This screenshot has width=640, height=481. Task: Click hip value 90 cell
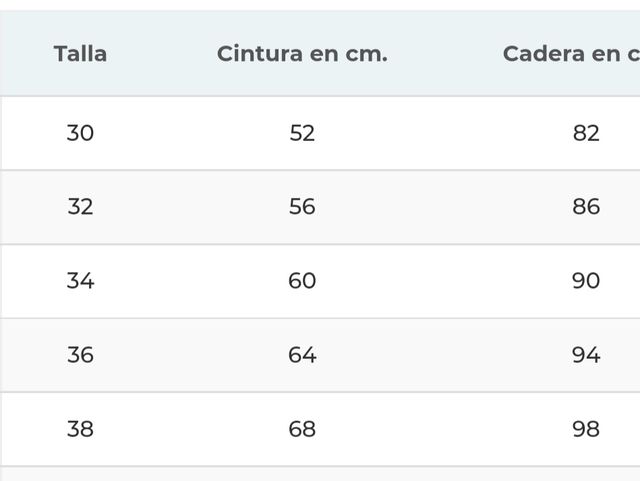click(x=586, y=281)
